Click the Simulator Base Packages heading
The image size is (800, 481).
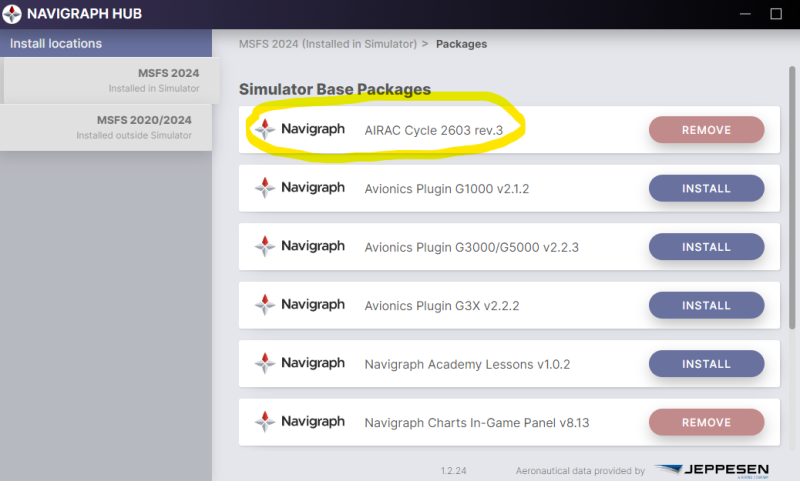(x=335, y=89)
